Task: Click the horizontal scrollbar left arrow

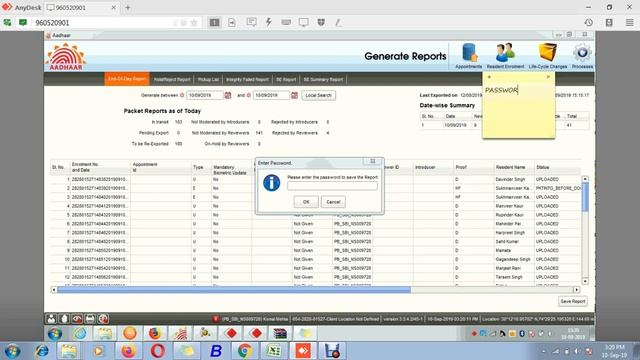Action: pyautogui.click(x=53, y=290)
